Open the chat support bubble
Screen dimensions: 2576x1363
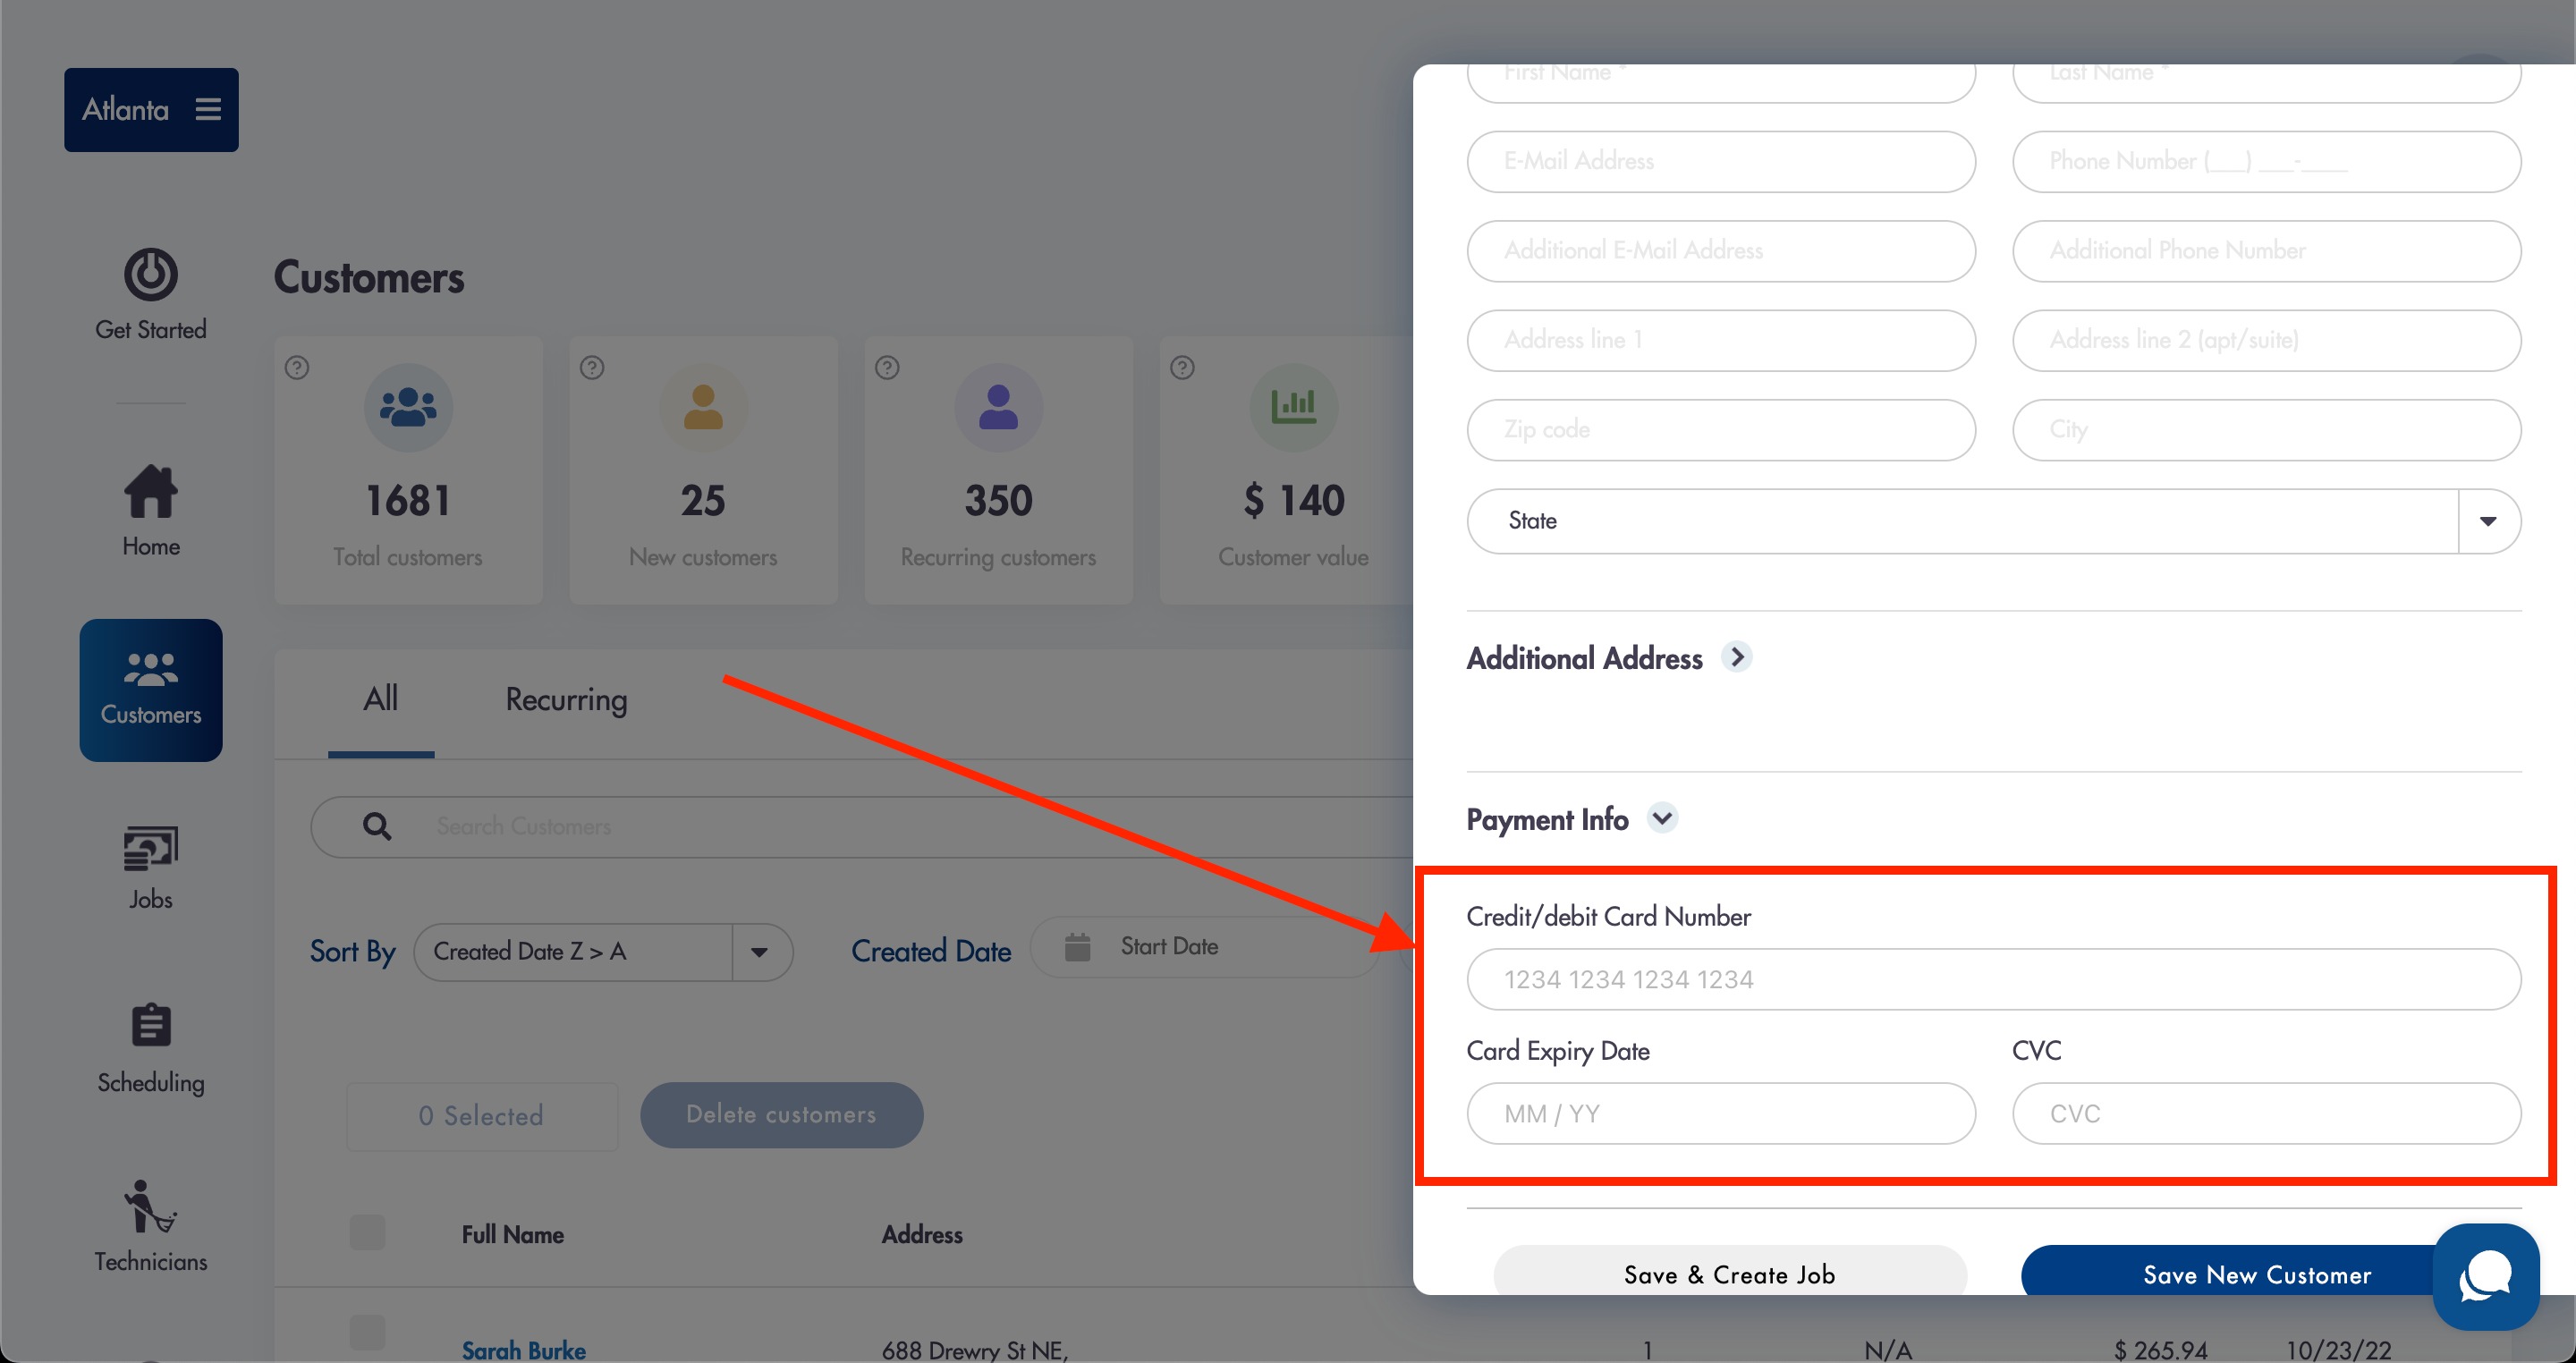click(2486, 1277)
